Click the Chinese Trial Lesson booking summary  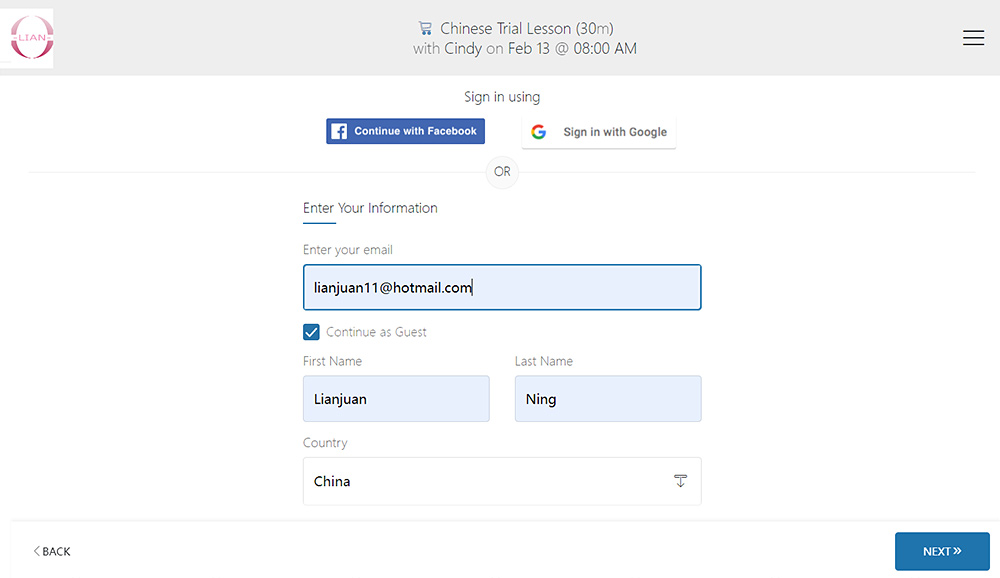point(525,38)
